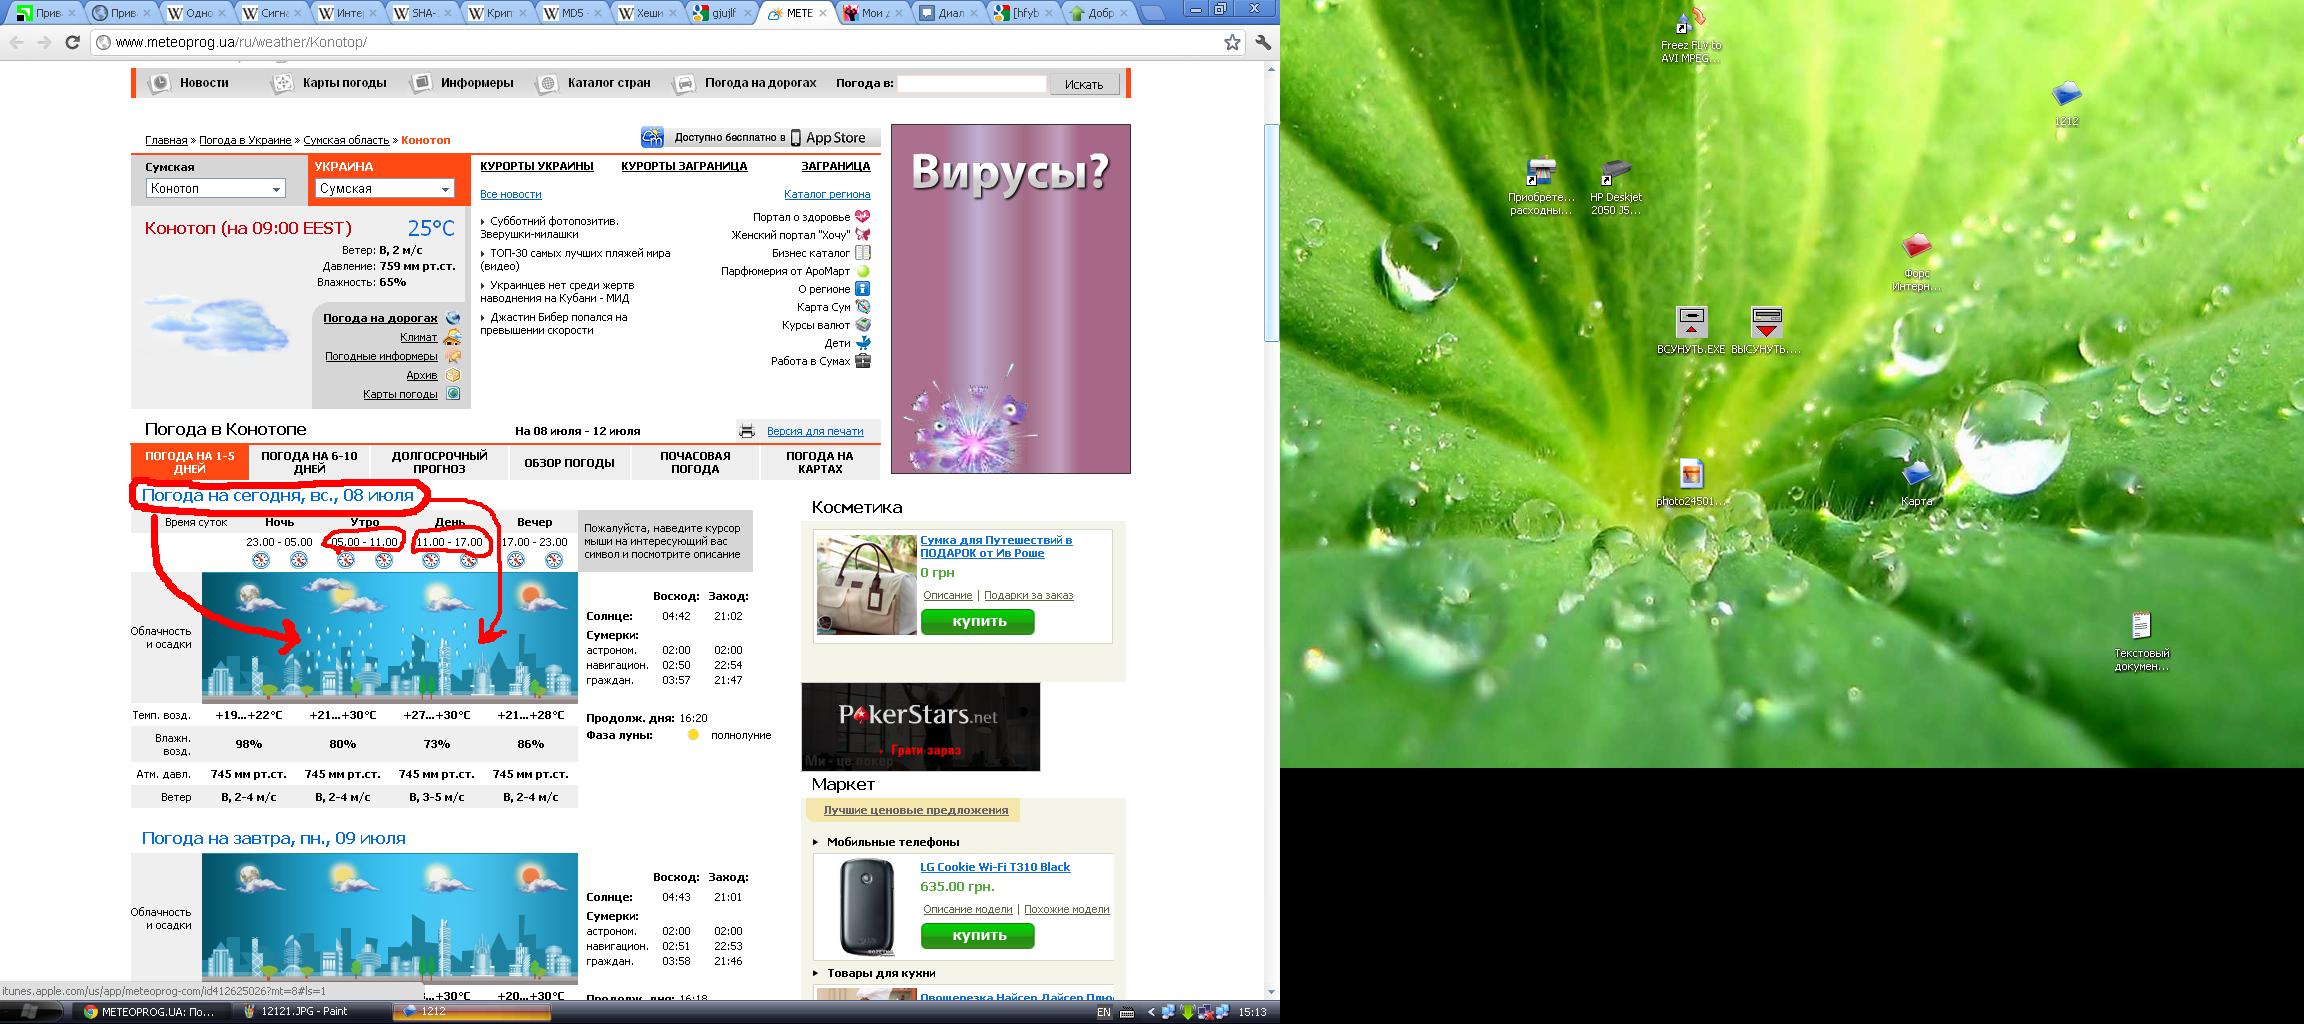Image resolution: width=2304 pixels, height=1024 pixels.
Task: Click the КУПИТЬ button under the bag offer
Action: click(978, 621)
